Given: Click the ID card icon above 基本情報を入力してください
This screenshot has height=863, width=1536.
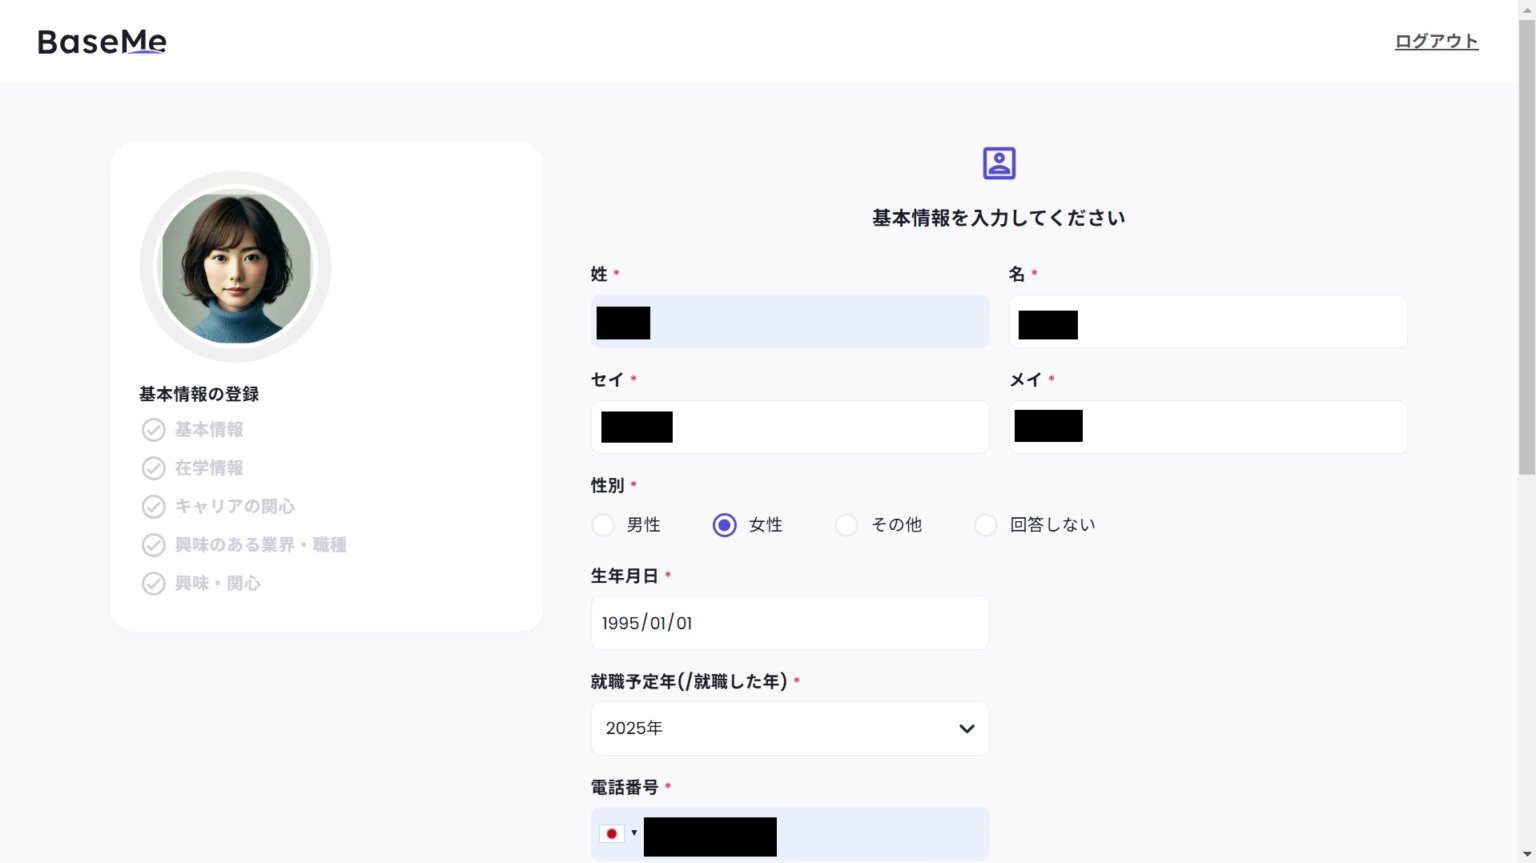Looking at the screenshot, I should [998, 162].
